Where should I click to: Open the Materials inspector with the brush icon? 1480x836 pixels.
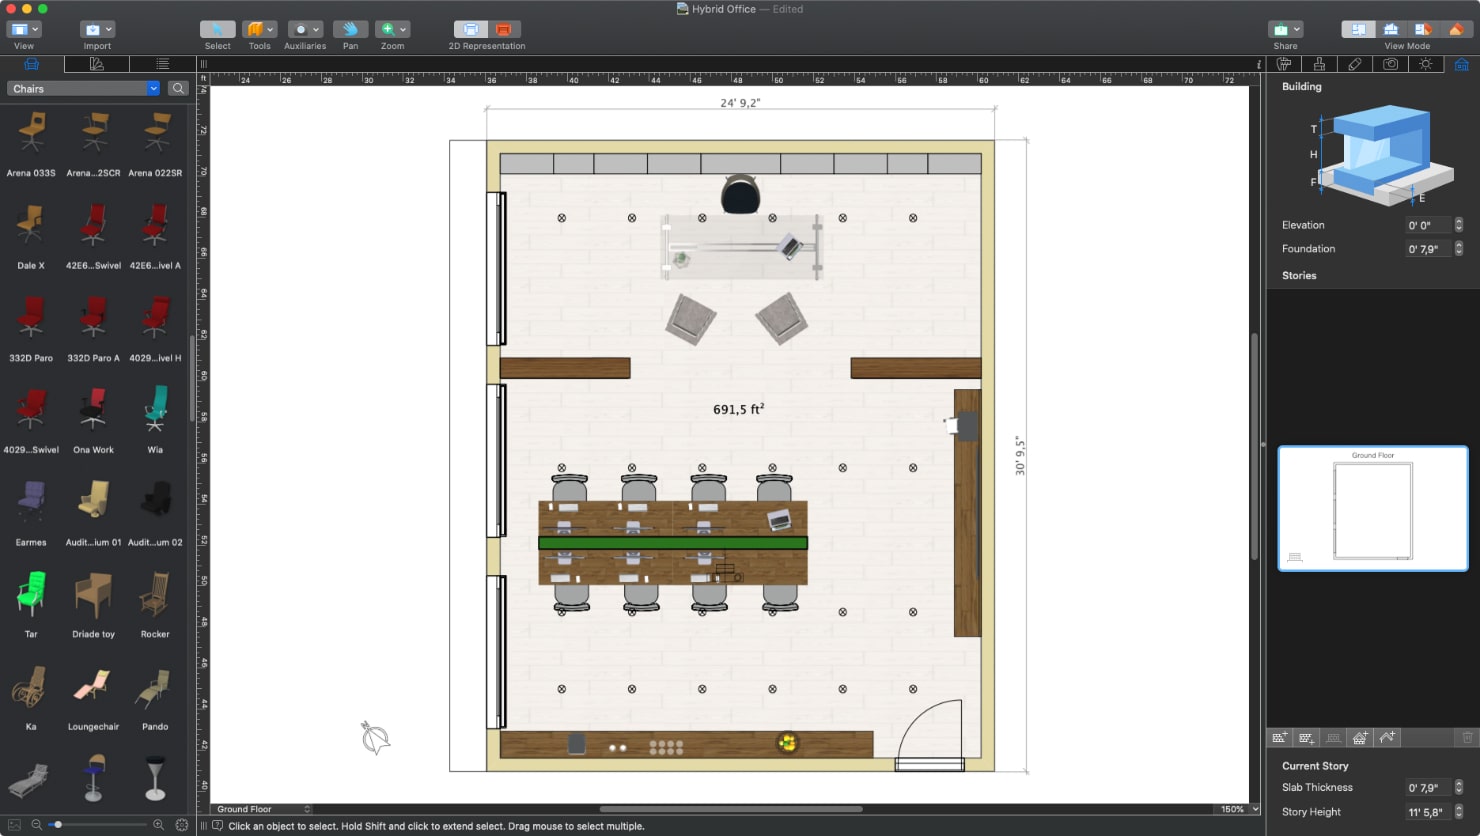pyautogui.click(x=1319, y=63)
